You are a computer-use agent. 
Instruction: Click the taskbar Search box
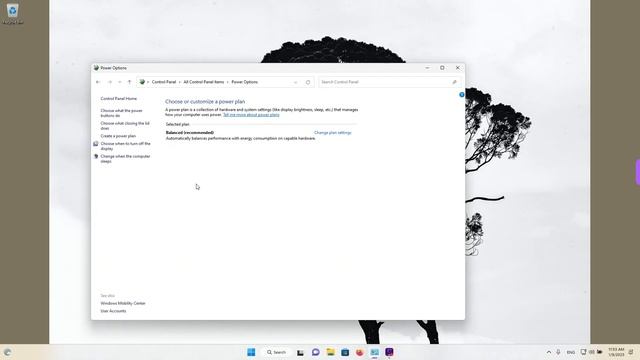click(276, 352)
